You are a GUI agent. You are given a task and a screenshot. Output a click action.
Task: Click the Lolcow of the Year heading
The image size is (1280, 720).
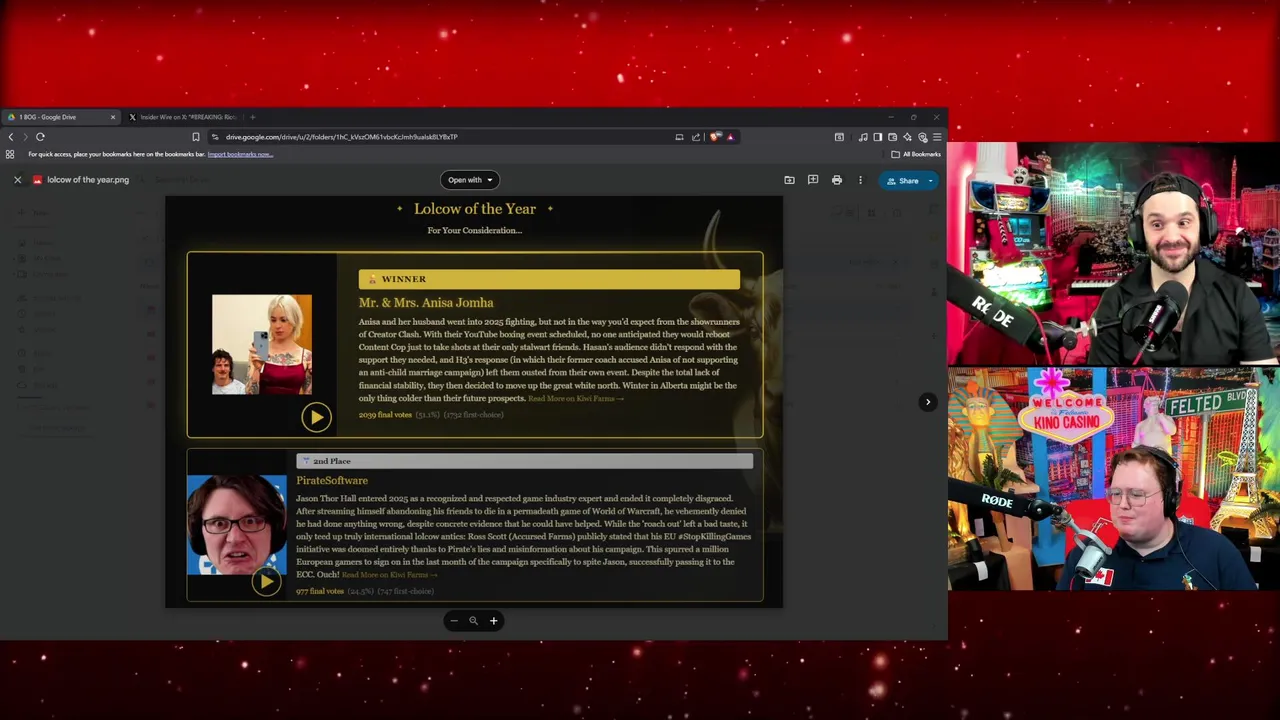(475, 209)
